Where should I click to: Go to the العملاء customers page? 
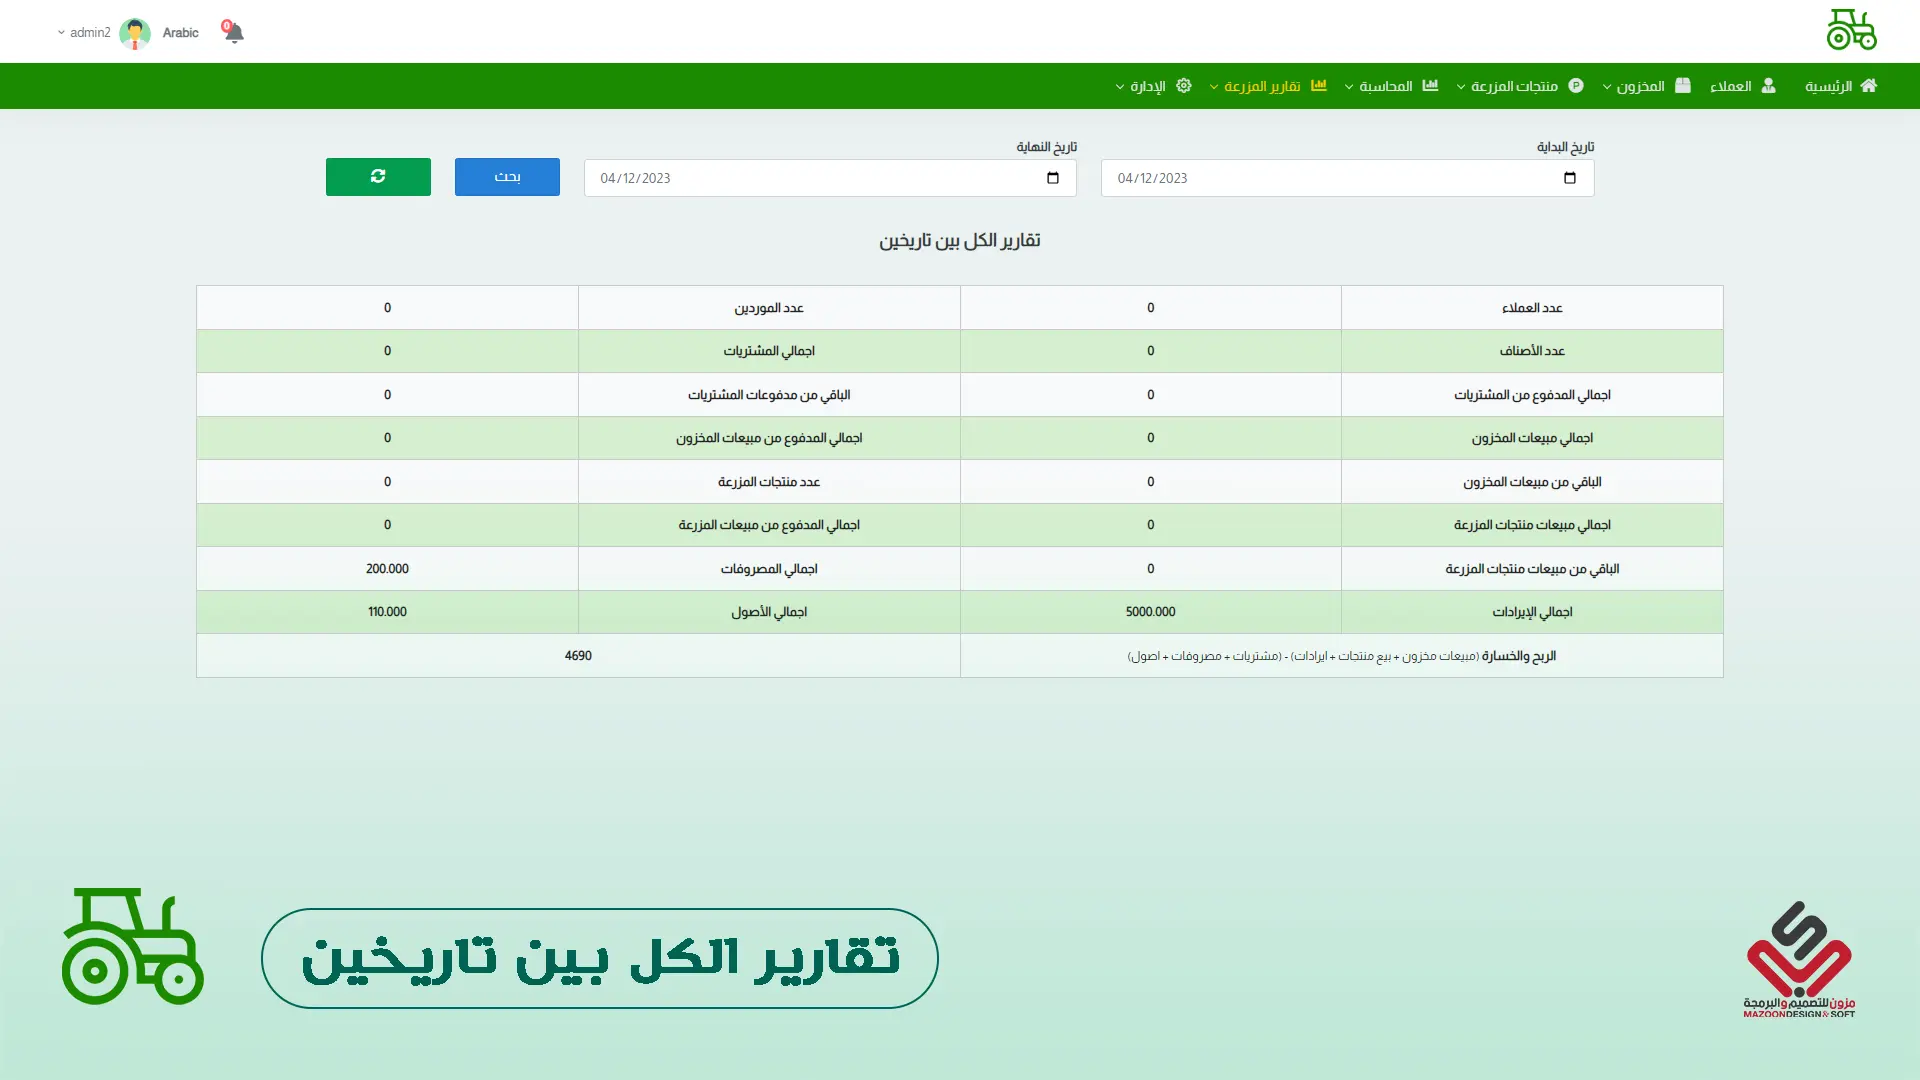click(x=1731, y=86)
